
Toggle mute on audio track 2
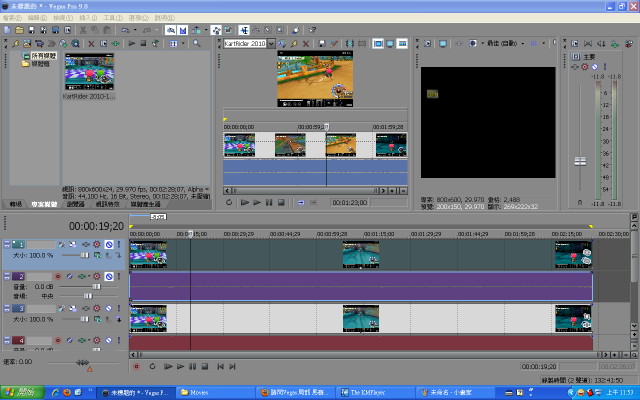pyautogui.click(x=109, y=276)
